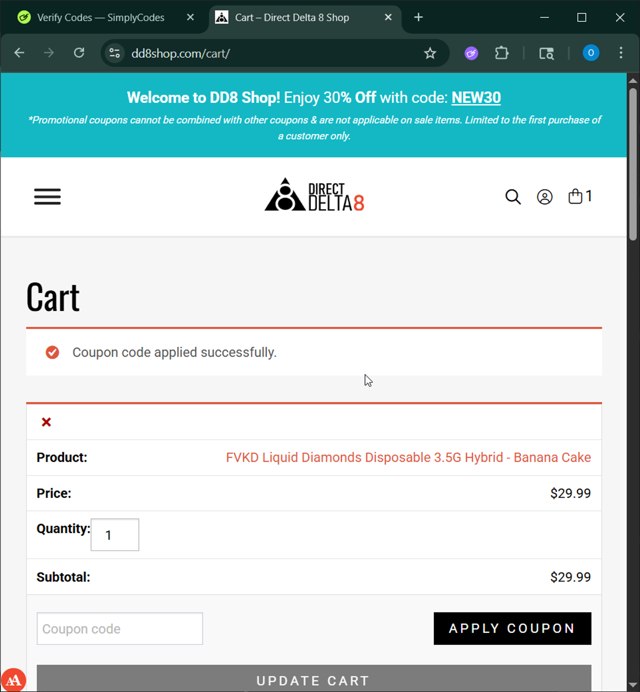Click the page vertical scrollbar thumb
The height and width of the screenshot is (692, 640).
(632, 164)
